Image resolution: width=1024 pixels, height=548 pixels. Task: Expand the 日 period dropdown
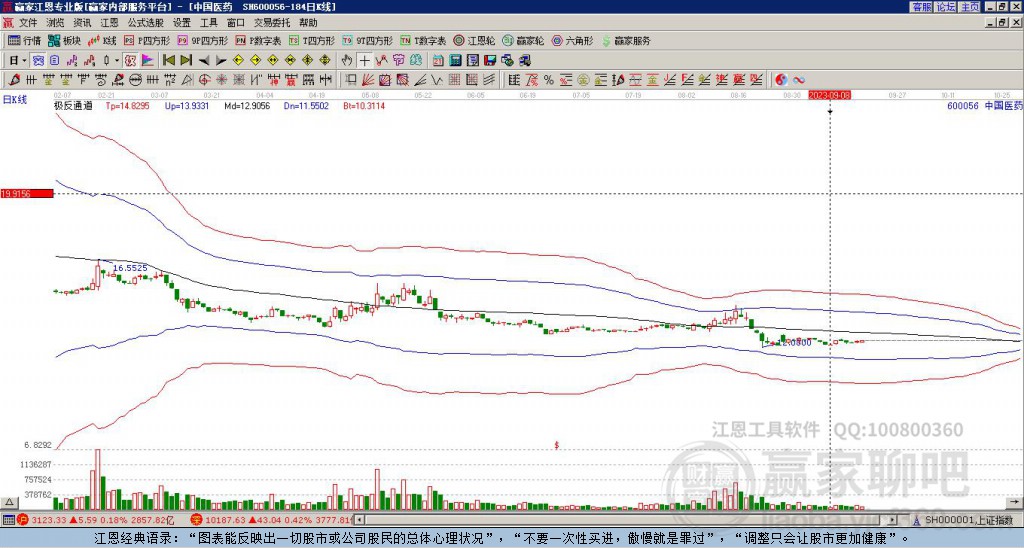(x=24, y=60)
